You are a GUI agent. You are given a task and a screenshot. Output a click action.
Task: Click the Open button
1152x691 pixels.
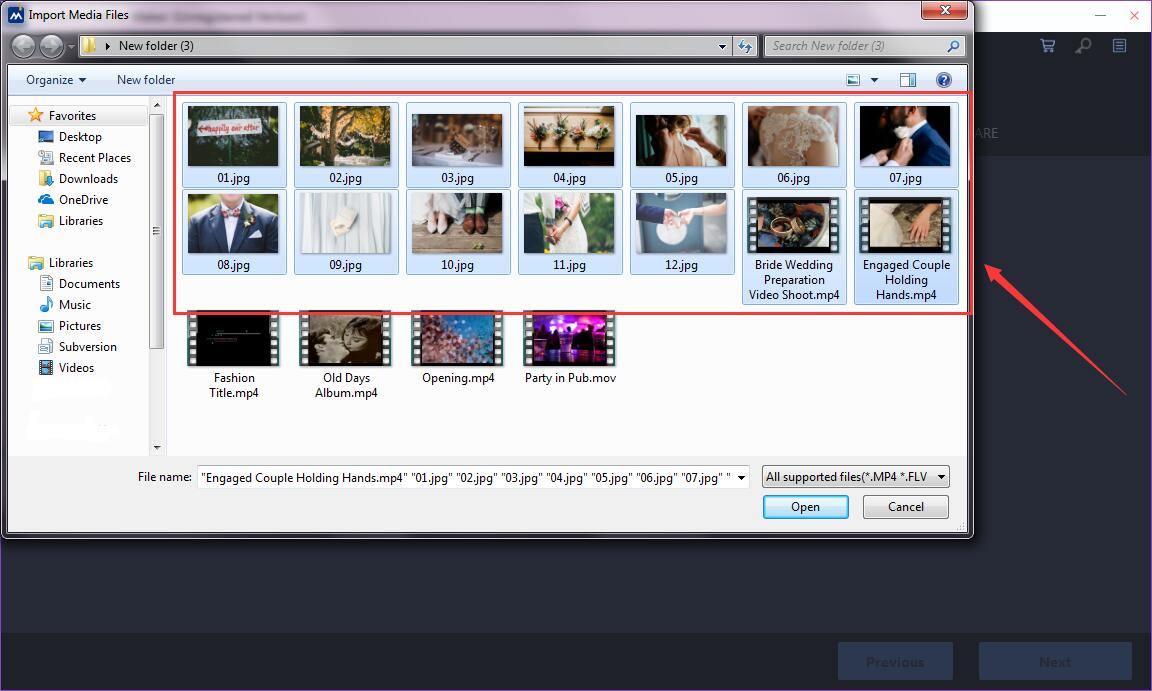click(x=805, y=507)
